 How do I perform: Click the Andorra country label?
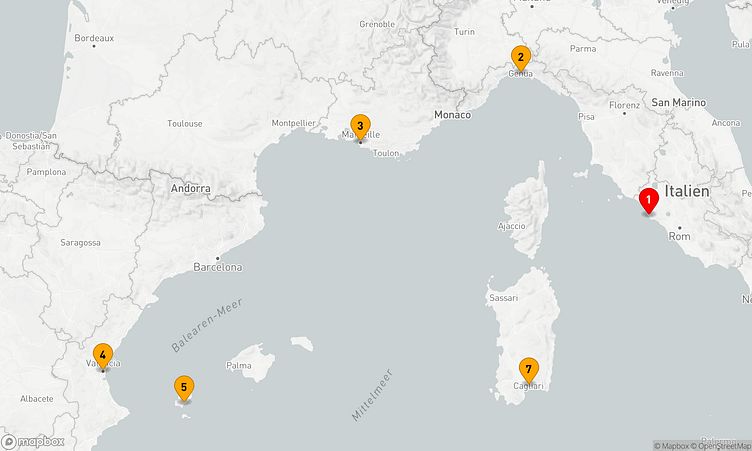click(x=190, y=188)
